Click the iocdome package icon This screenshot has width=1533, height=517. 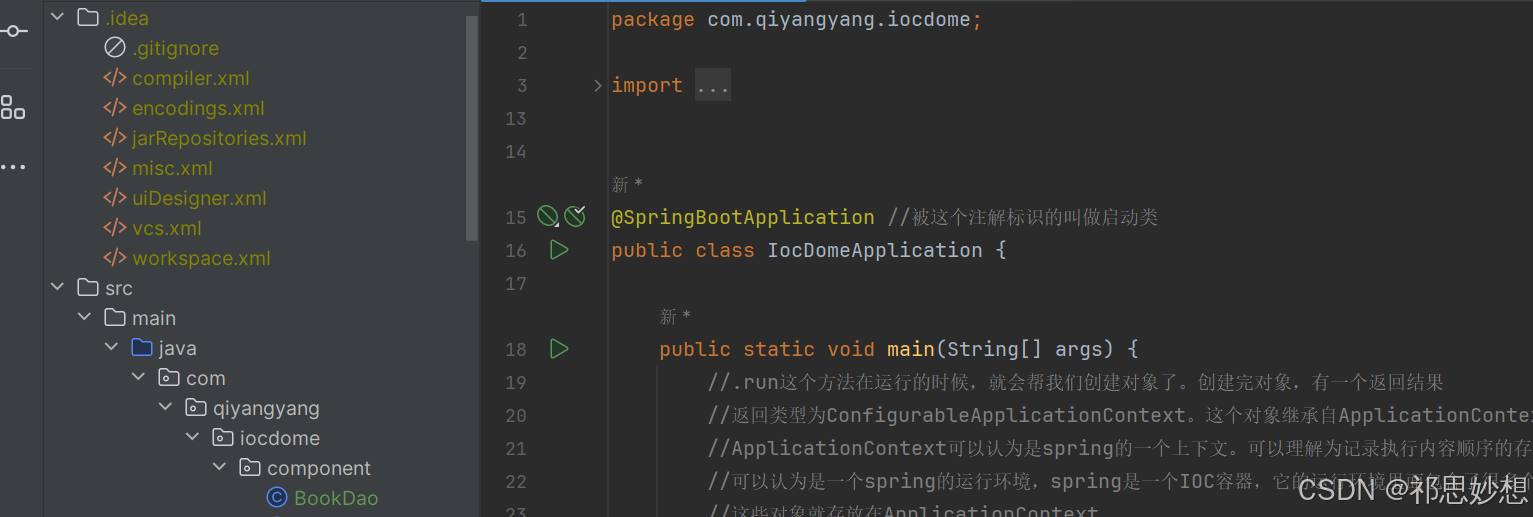(223, 438)
